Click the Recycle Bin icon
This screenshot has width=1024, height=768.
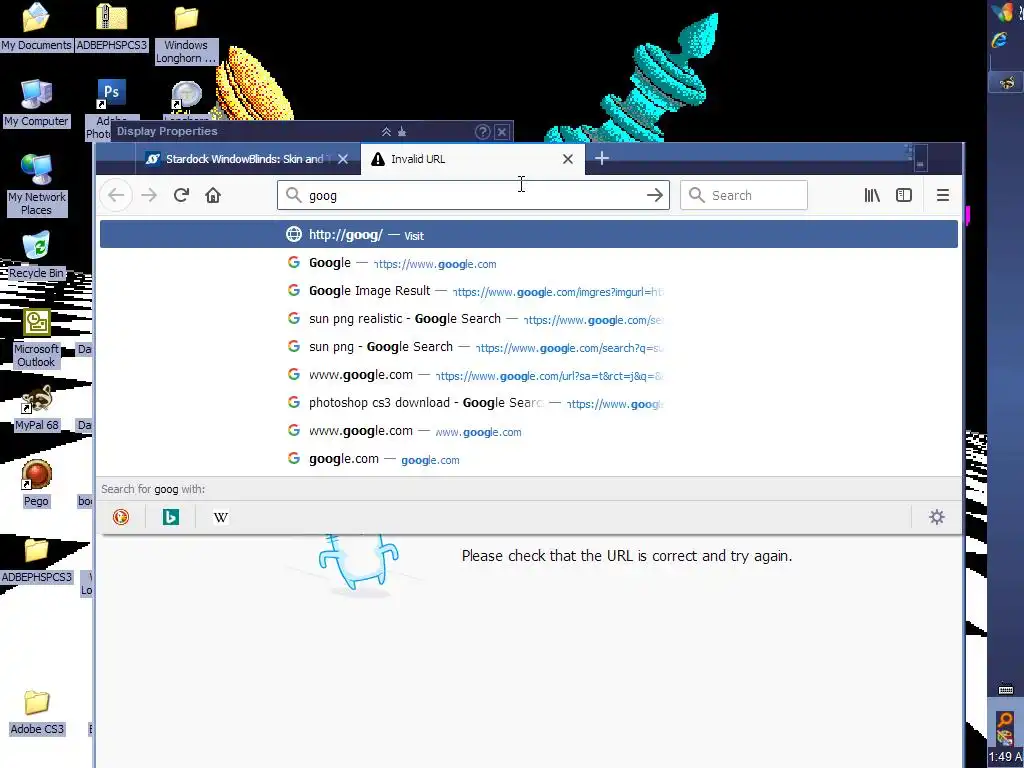(36, 255)
